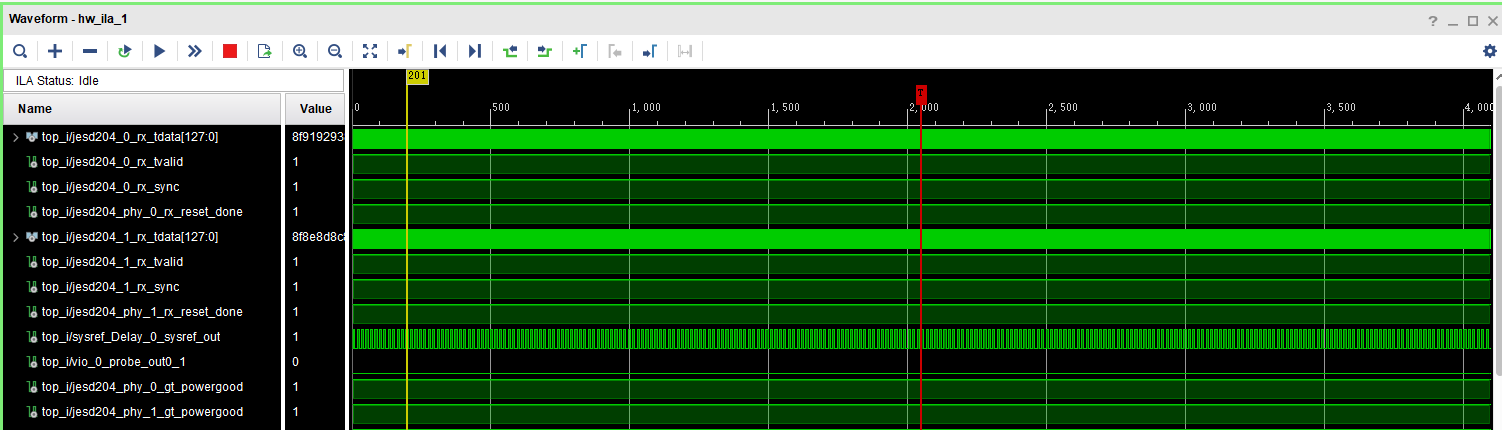The width and height of the screenshot is (1502, 430).
Task: Click the Name column header
Action: (144, 109)
